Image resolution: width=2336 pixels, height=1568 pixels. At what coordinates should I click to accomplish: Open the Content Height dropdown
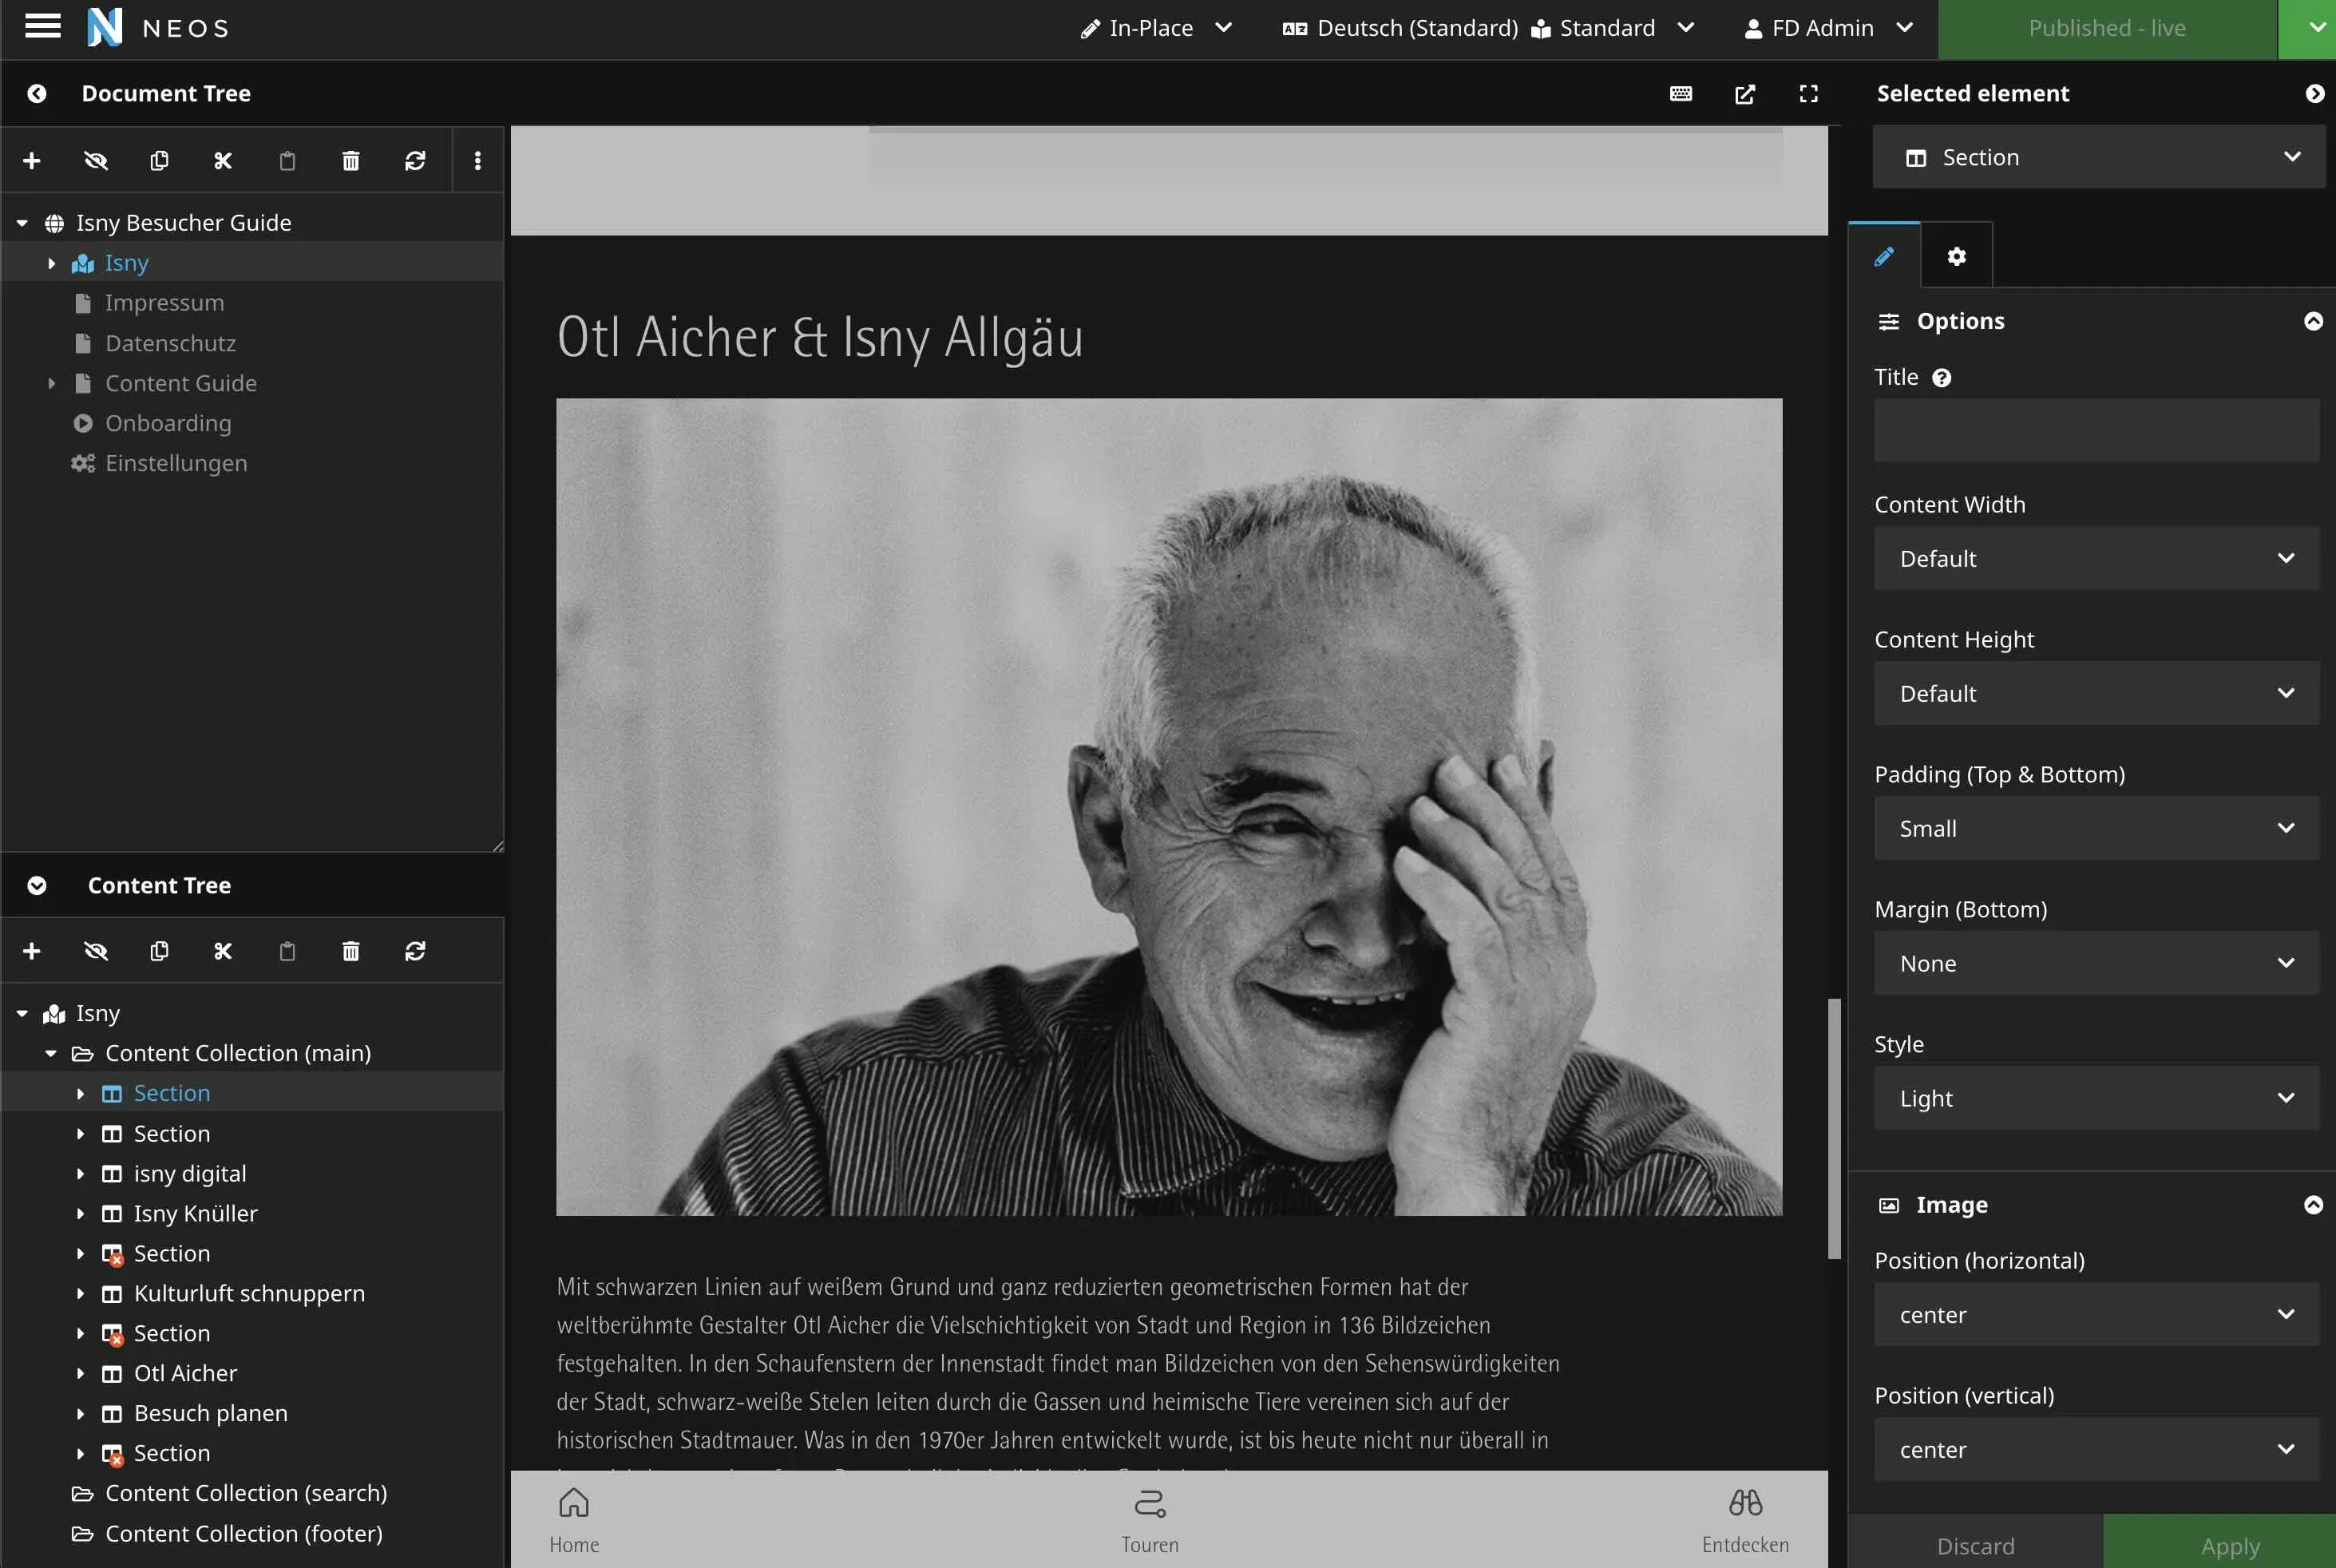point(2096,693)
